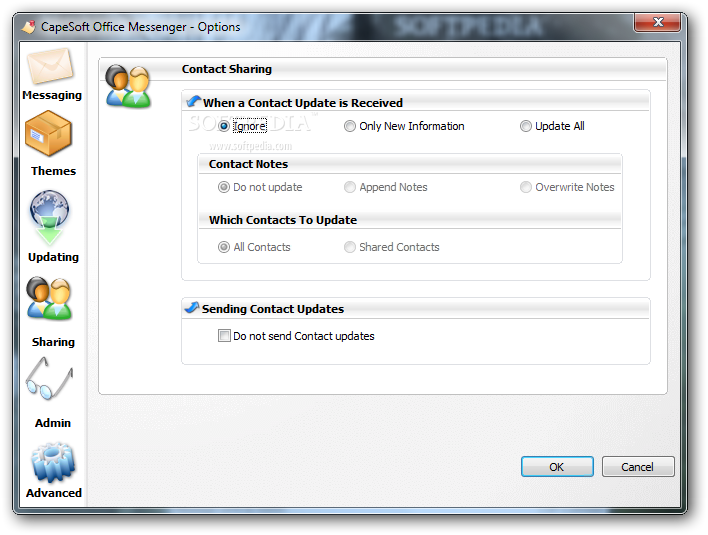Click the window title 'CapeSoft Office Messenger - Options'
Viewport: 708px width, 535px height.
click(140, 27)
